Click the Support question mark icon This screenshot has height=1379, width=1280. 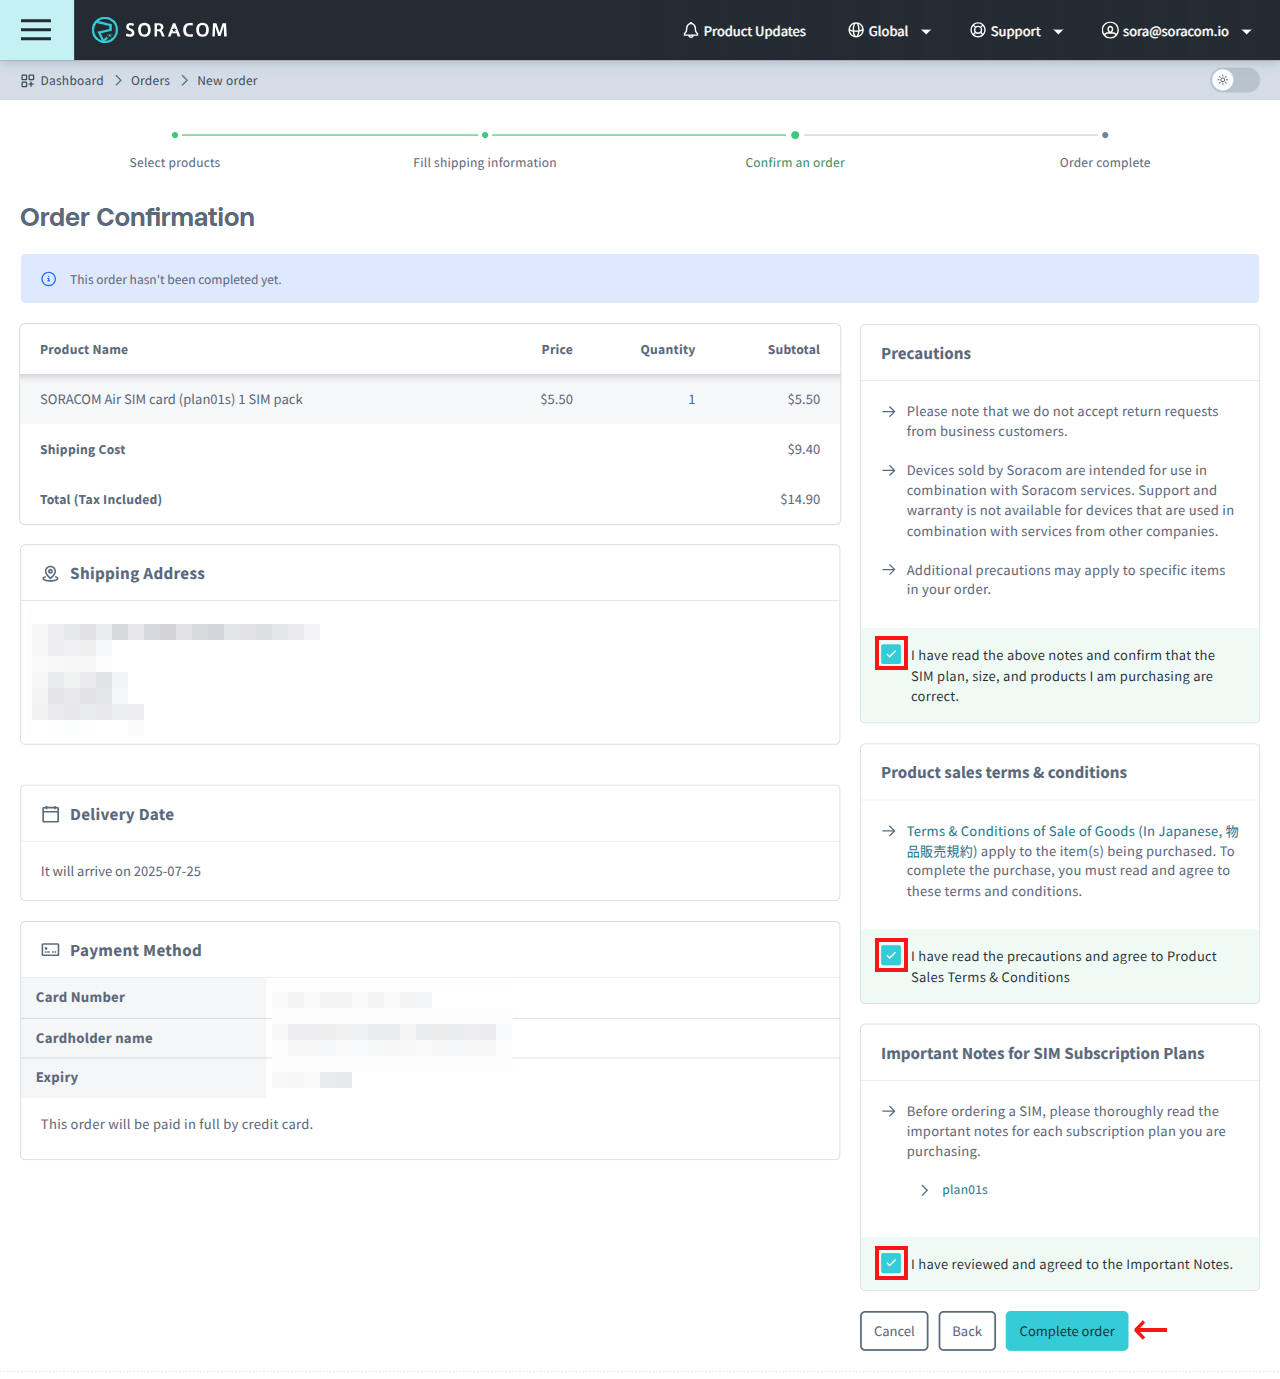click(x=977, y=30)
